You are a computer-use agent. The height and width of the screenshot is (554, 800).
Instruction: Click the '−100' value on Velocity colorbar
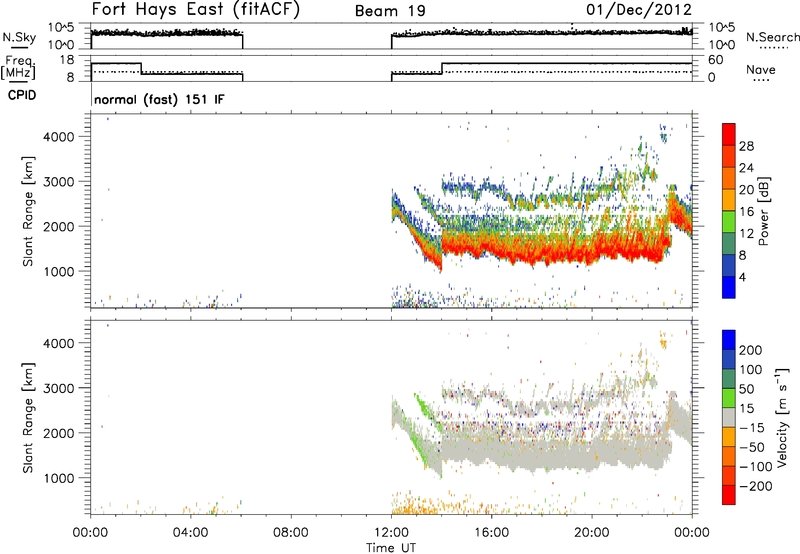tap(756, 466)
